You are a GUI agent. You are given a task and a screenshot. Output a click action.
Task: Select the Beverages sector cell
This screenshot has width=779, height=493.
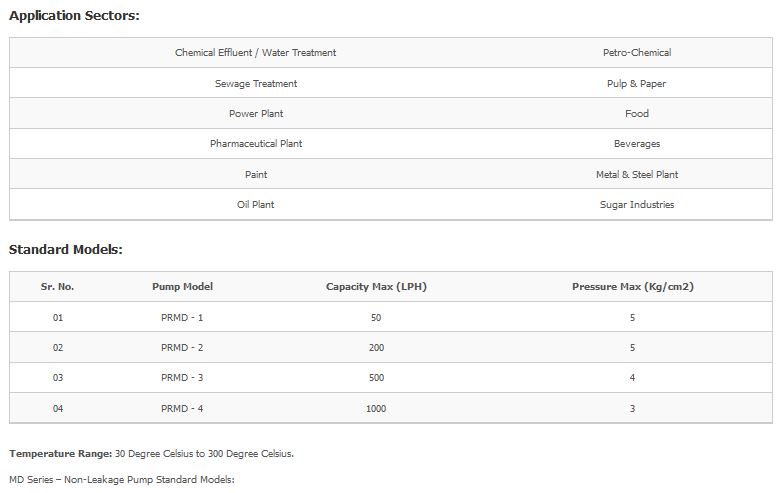[636, 144]
